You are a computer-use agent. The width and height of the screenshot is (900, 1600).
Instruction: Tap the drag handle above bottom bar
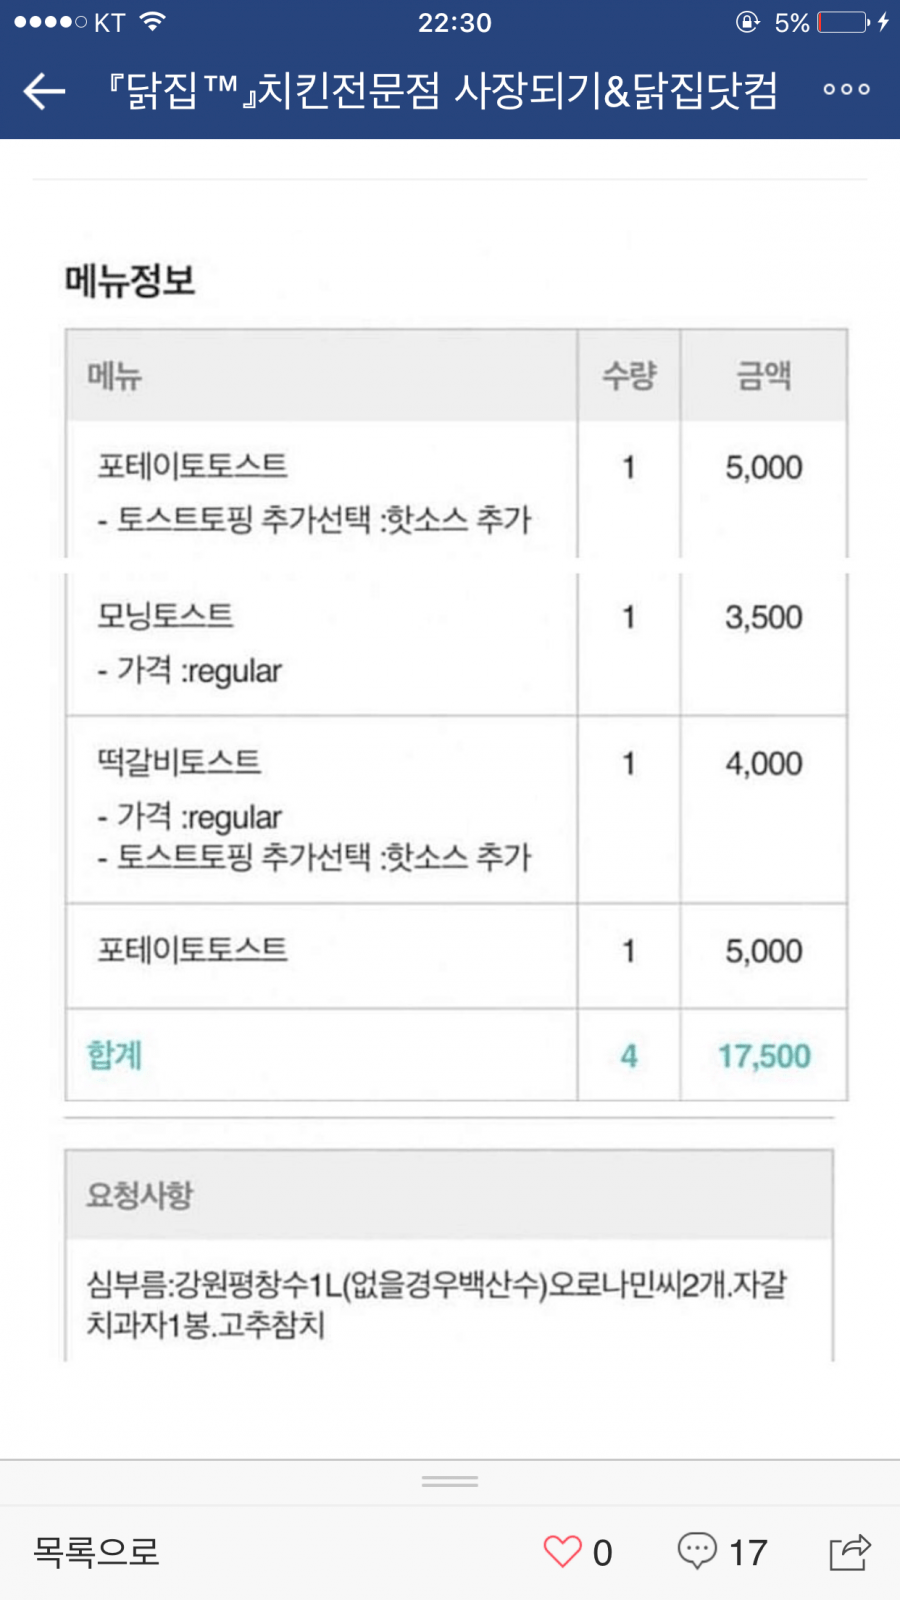(450, 1481)
